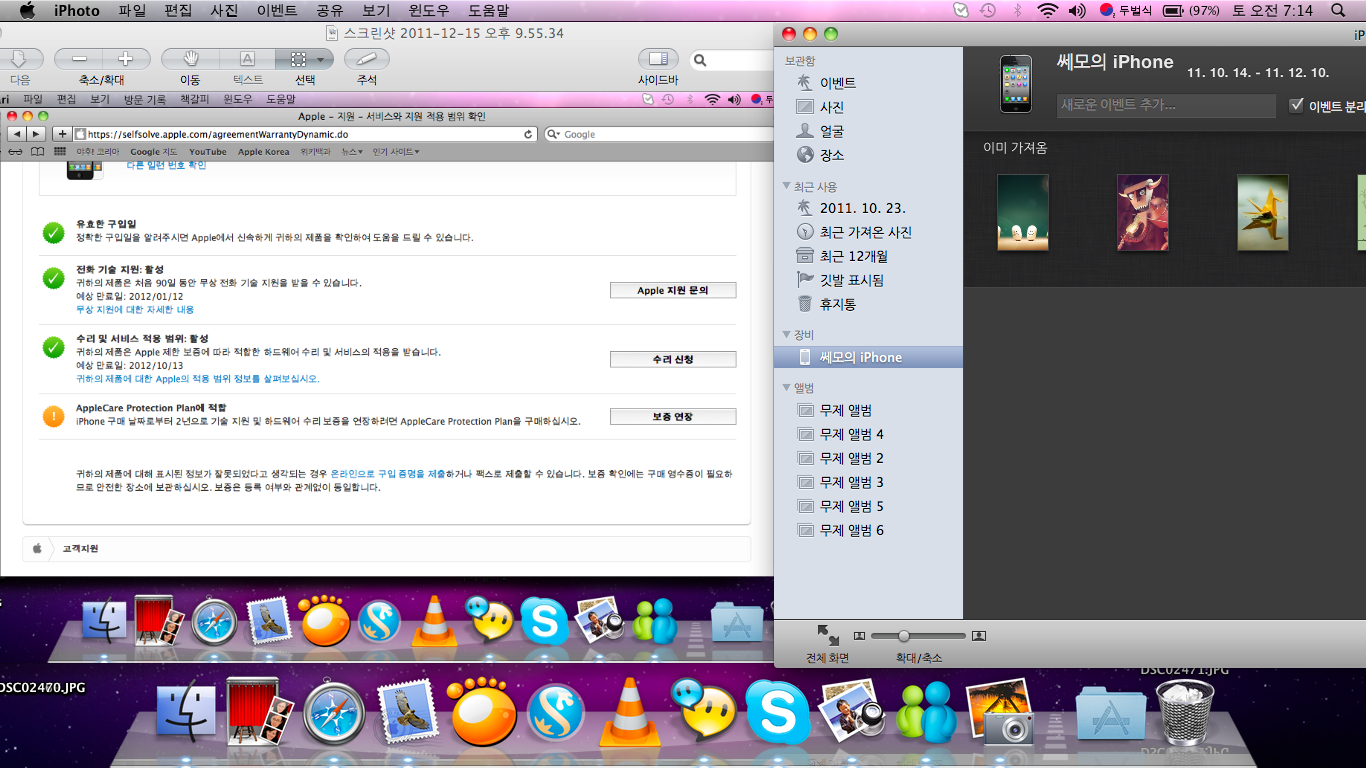This screenshot has height=768, width=1366.
Task: Open the 사진 menu
Action: 224,10
